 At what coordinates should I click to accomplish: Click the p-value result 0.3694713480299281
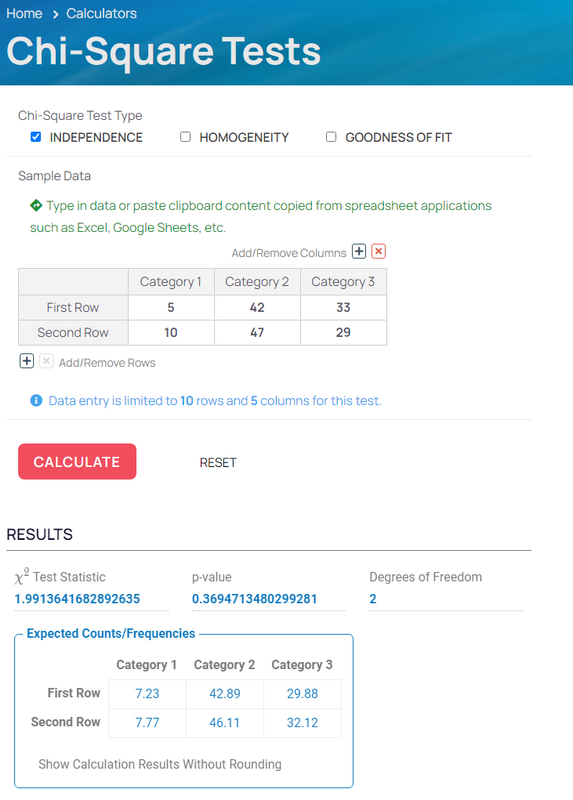(255, 598)
